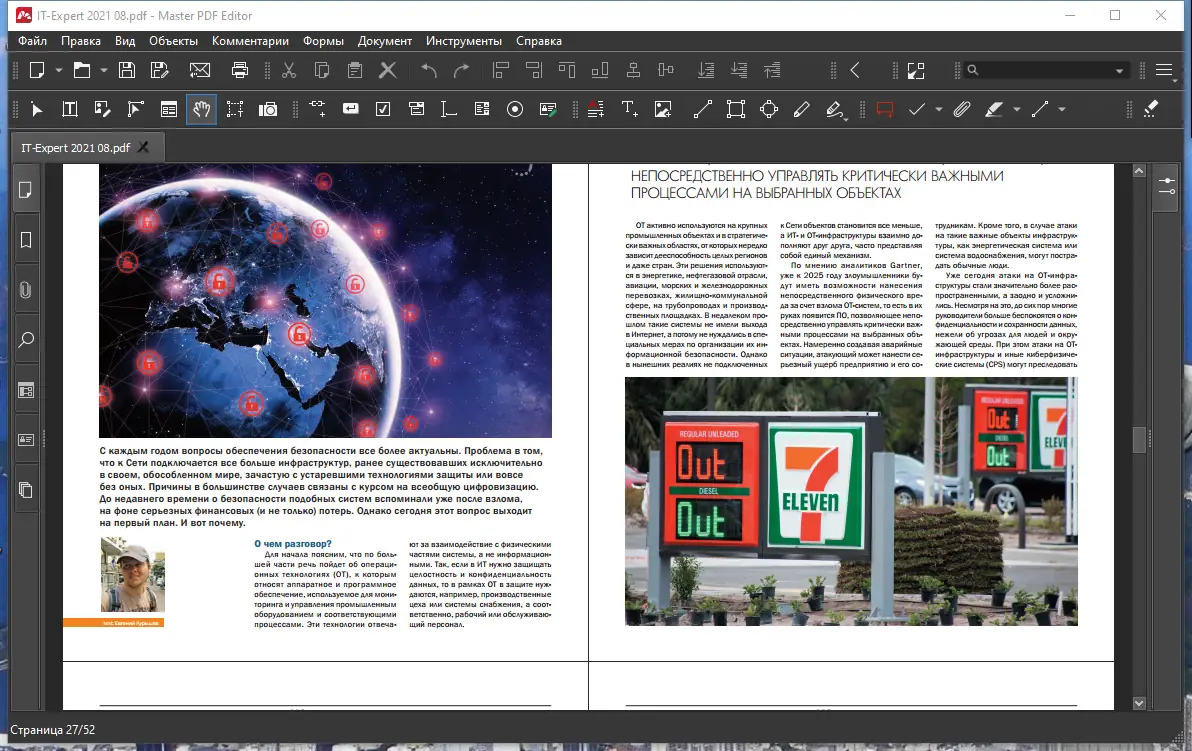Viewport: 1192px width, 751px height.
Task: Open the search field's dropdown arrow
Action: pos(1120,71)
